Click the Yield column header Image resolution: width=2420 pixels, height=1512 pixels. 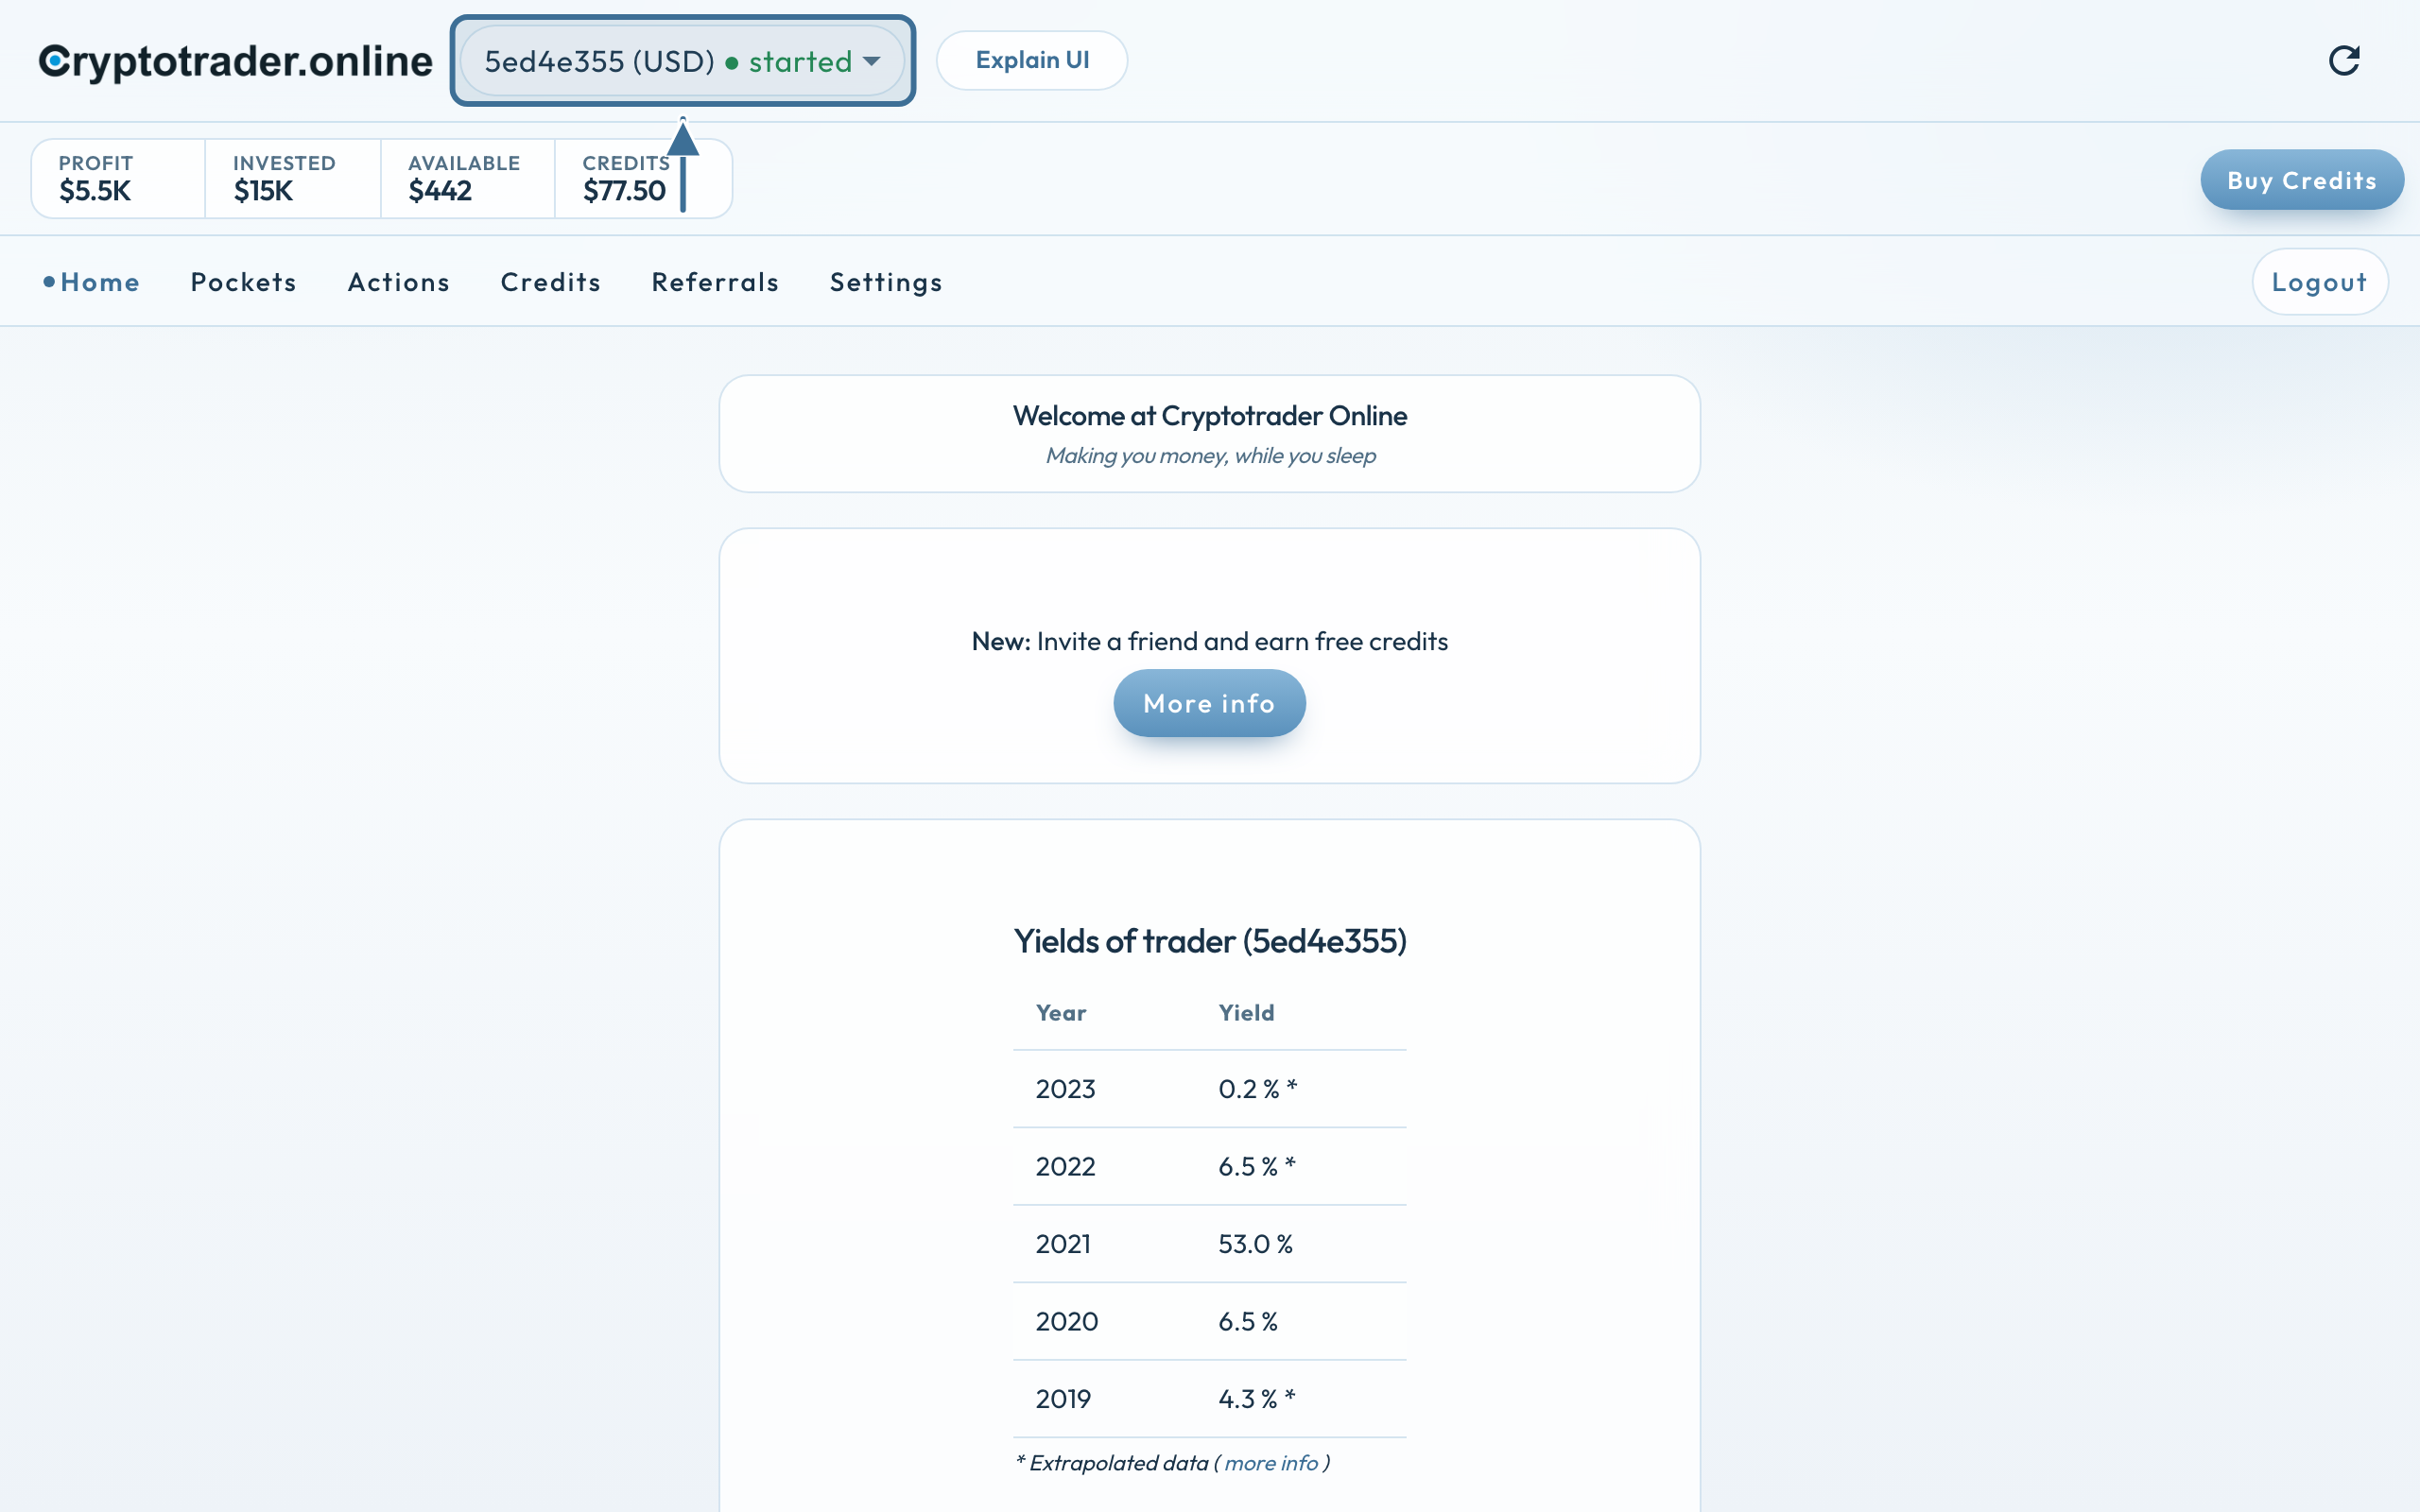tap(1246, 1013)
